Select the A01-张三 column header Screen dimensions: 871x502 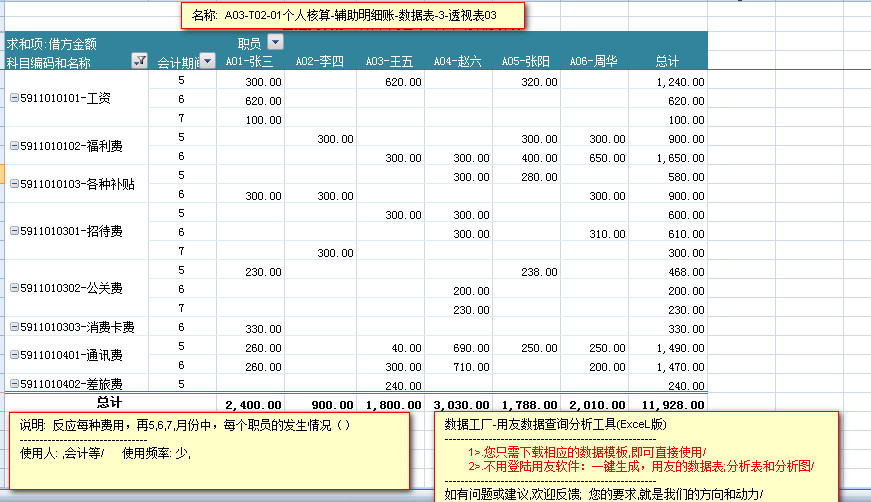point(248,62)
